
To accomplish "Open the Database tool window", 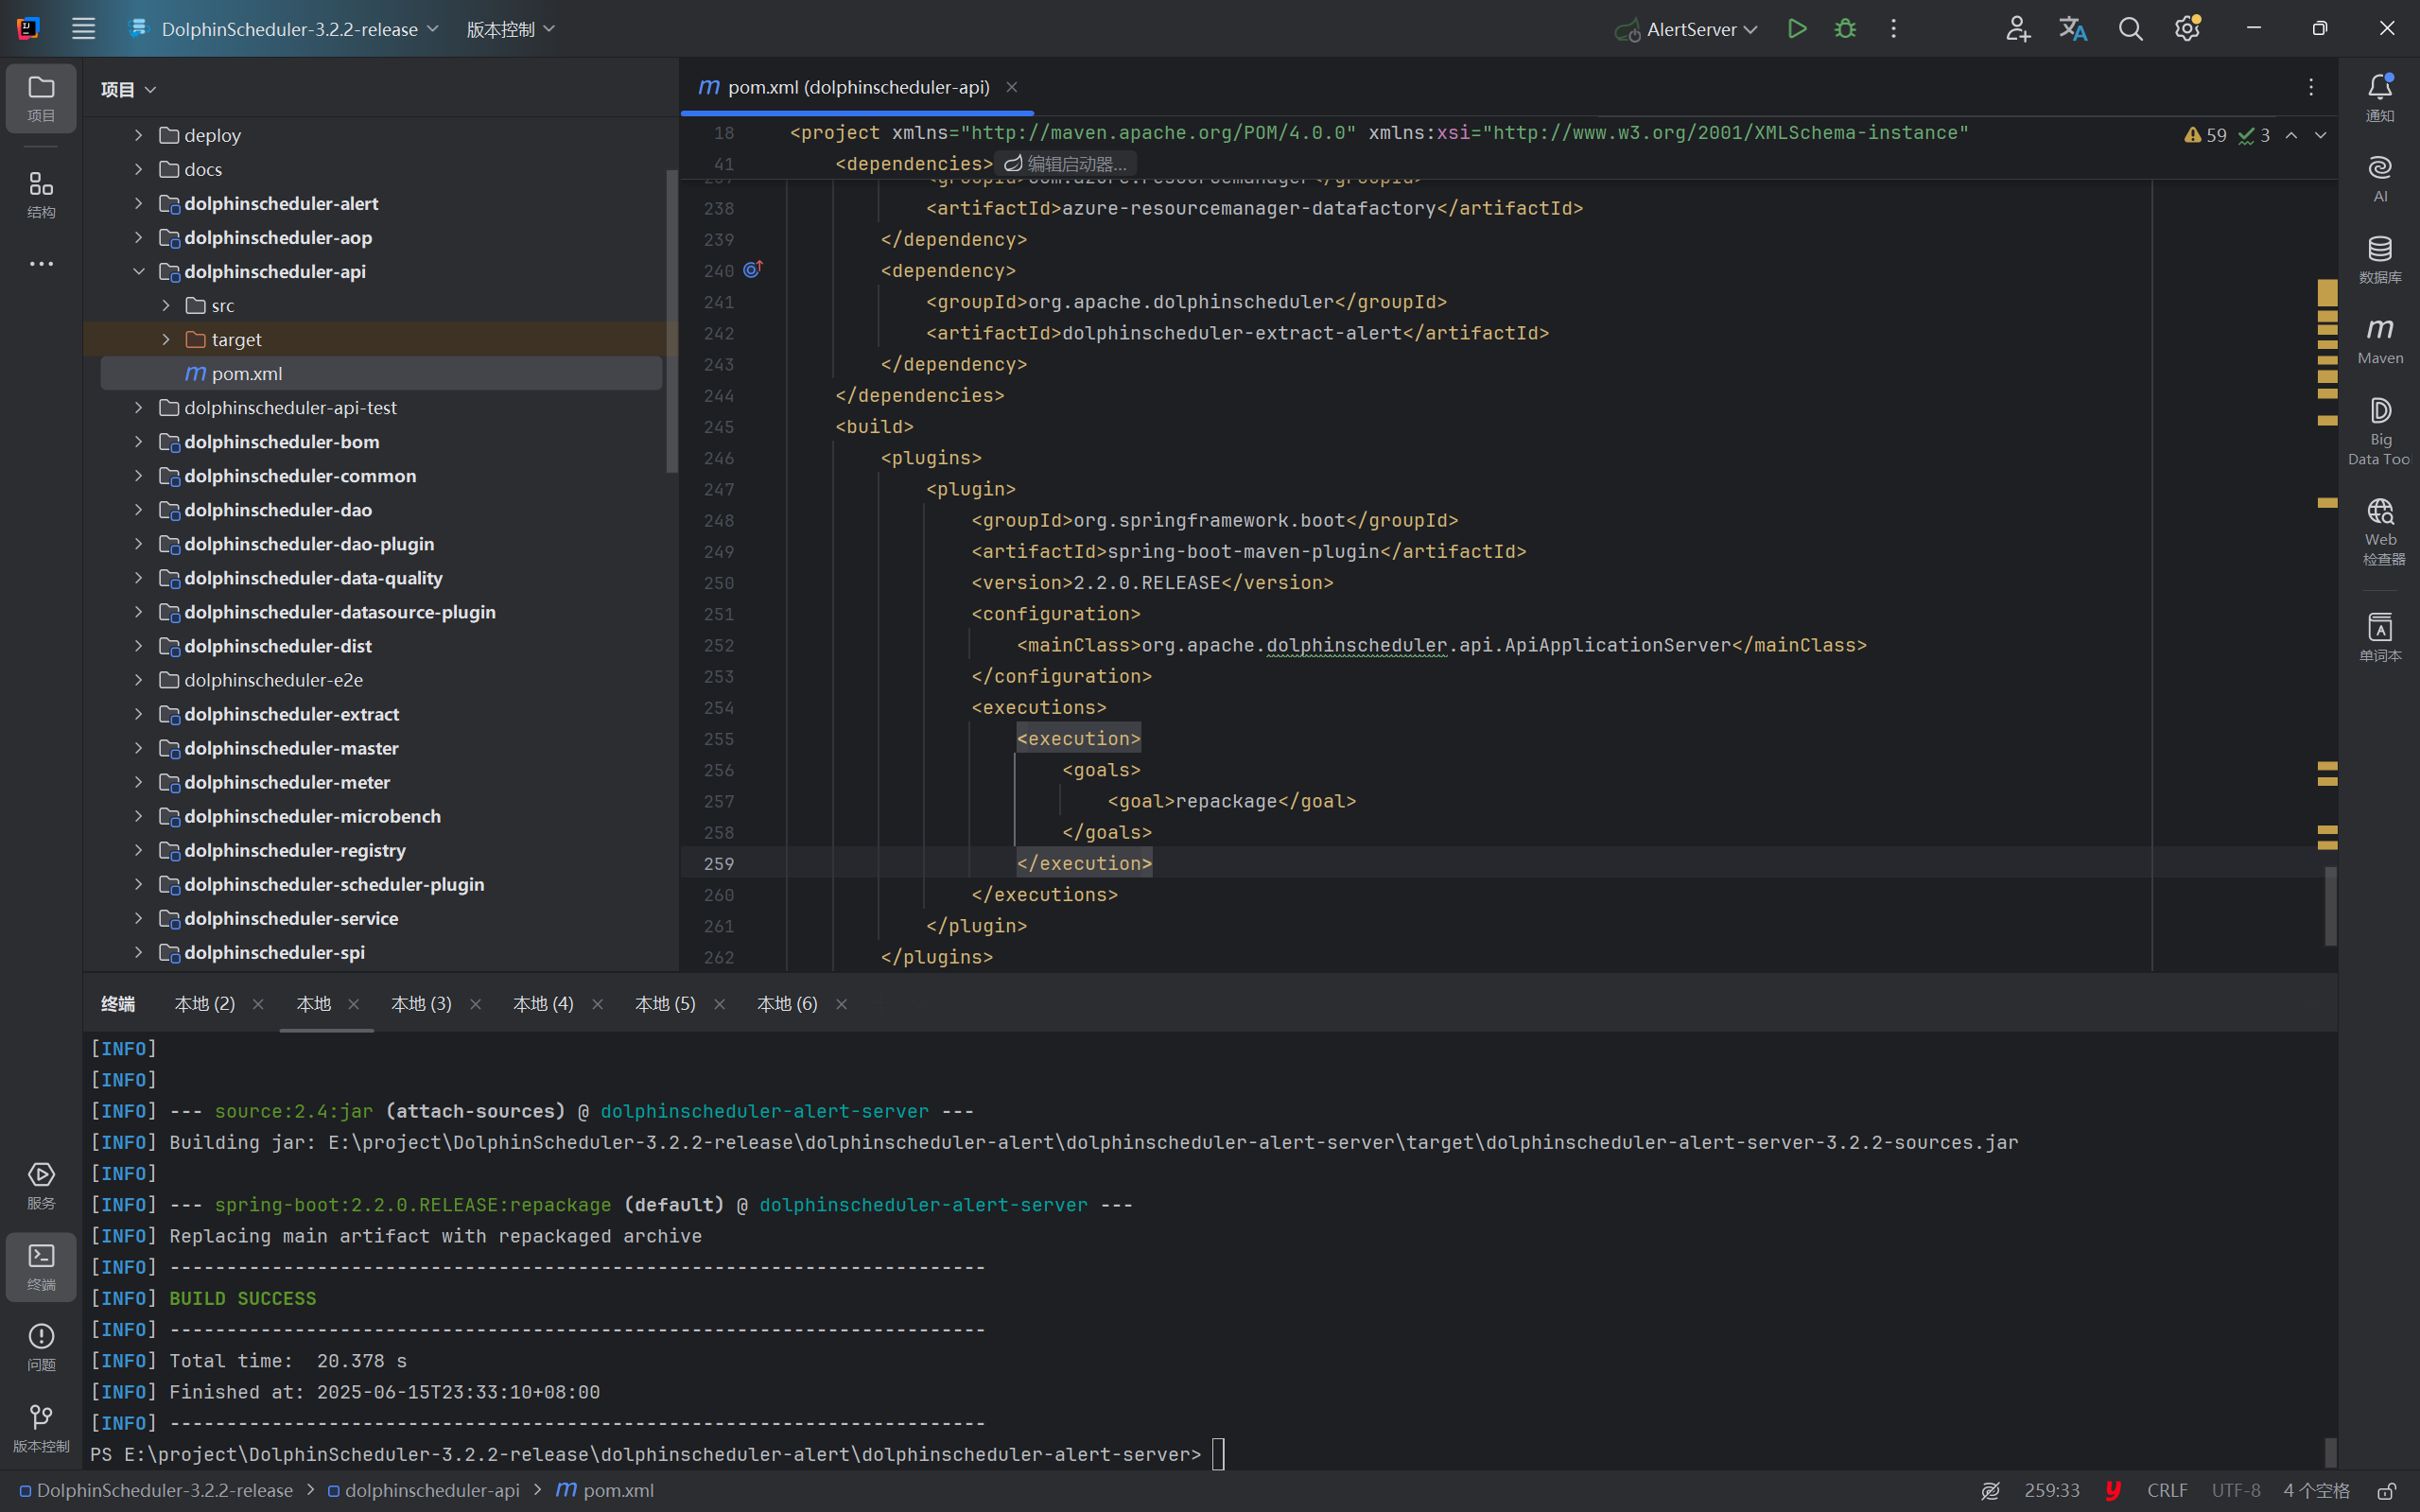I will point(2379,259).
